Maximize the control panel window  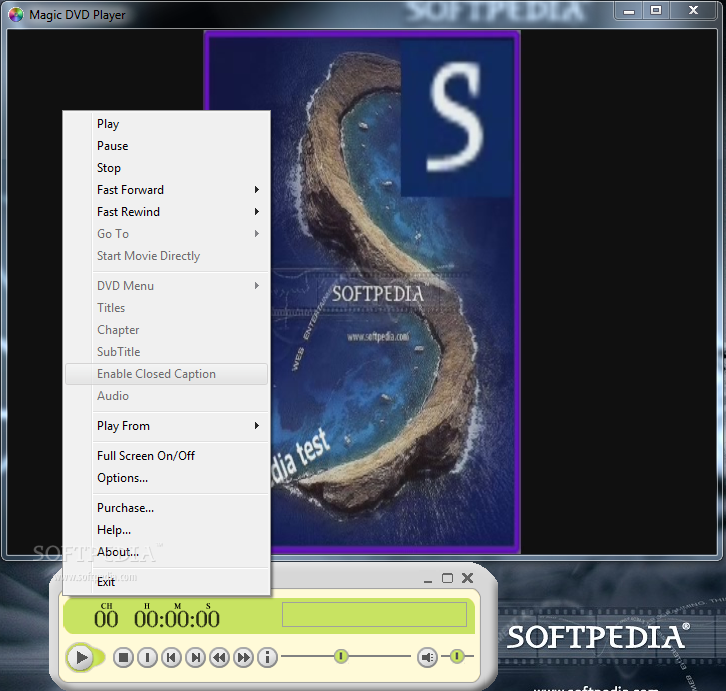pos(447,578)
